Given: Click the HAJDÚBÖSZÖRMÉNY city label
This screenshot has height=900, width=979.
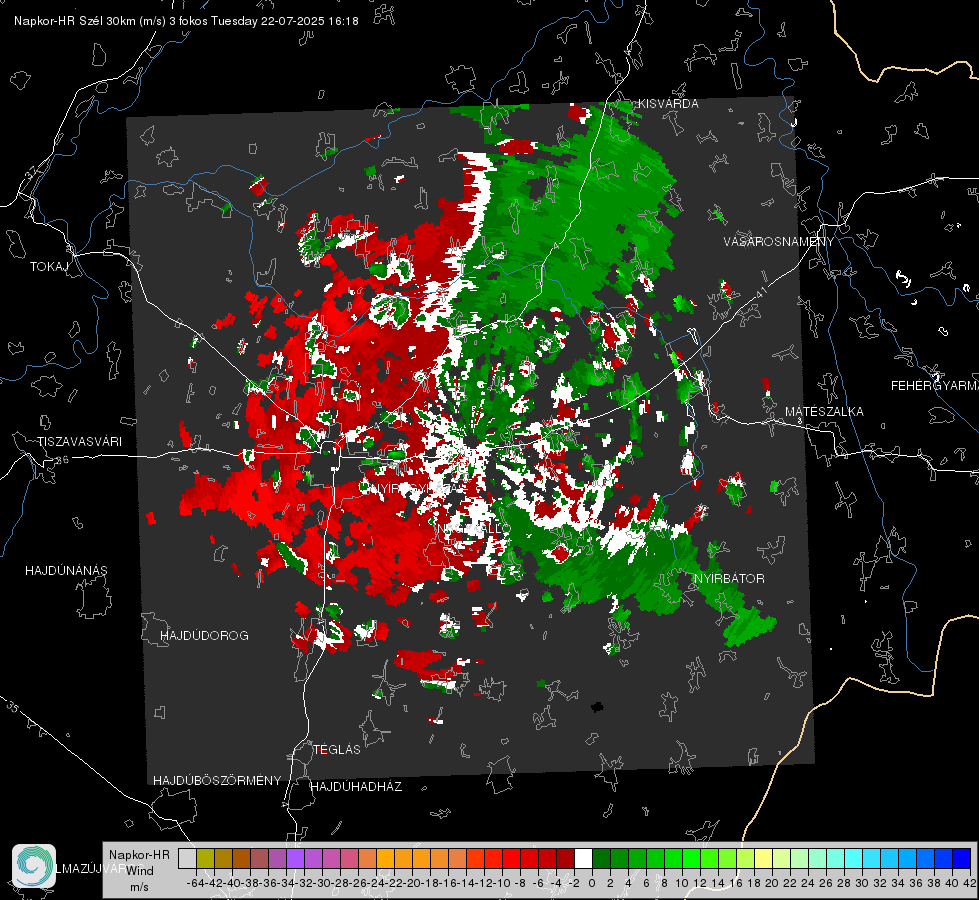Looking at the screenshot, I should coord(217,781).
